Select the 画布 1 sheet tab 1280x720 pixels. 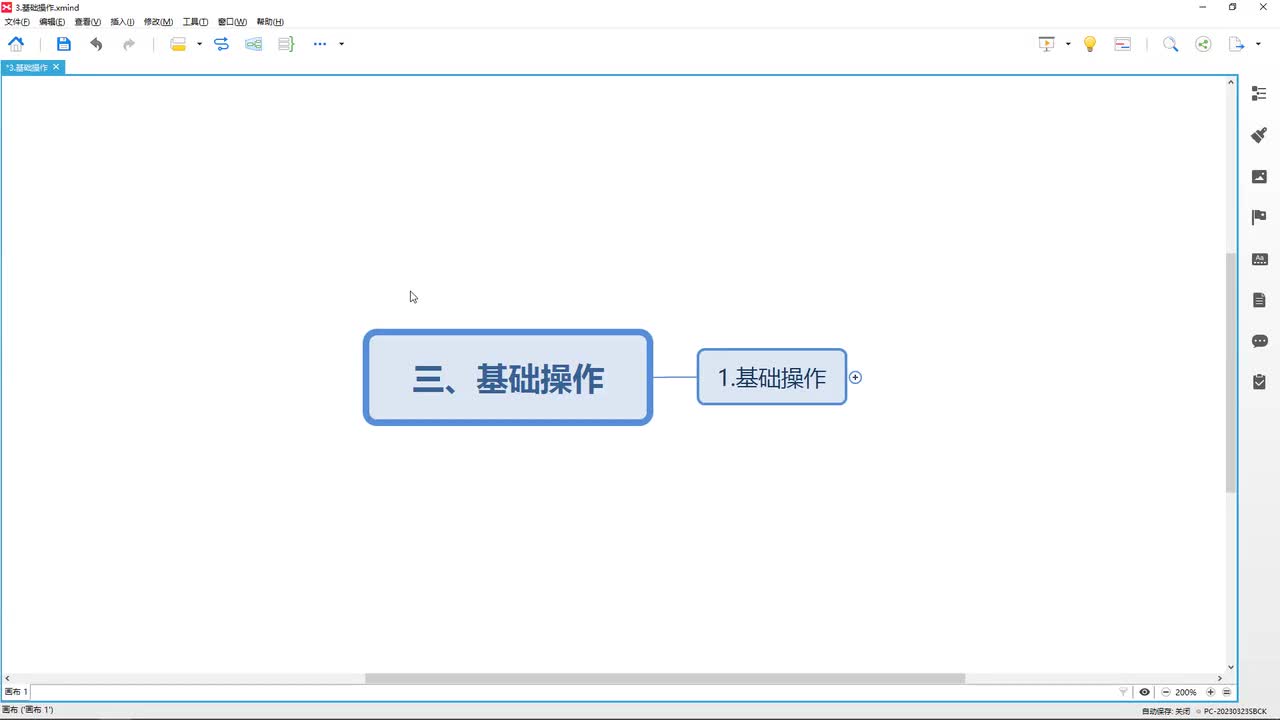[x=17, y=692]
